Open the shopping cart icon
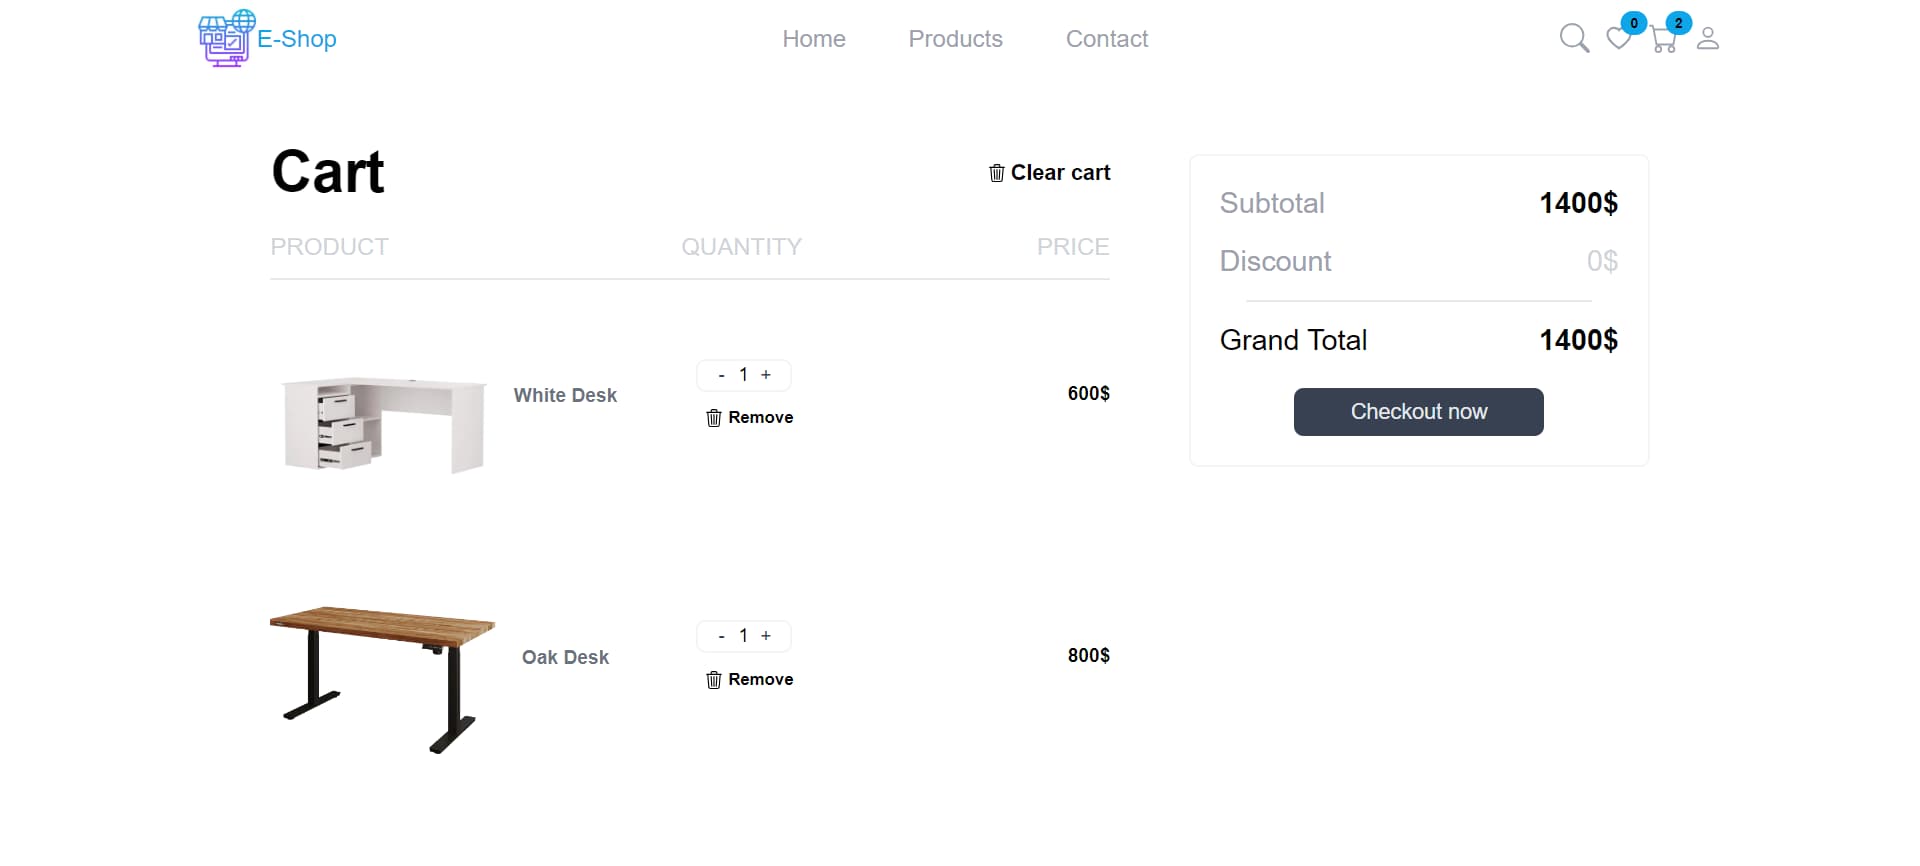 1663,40
